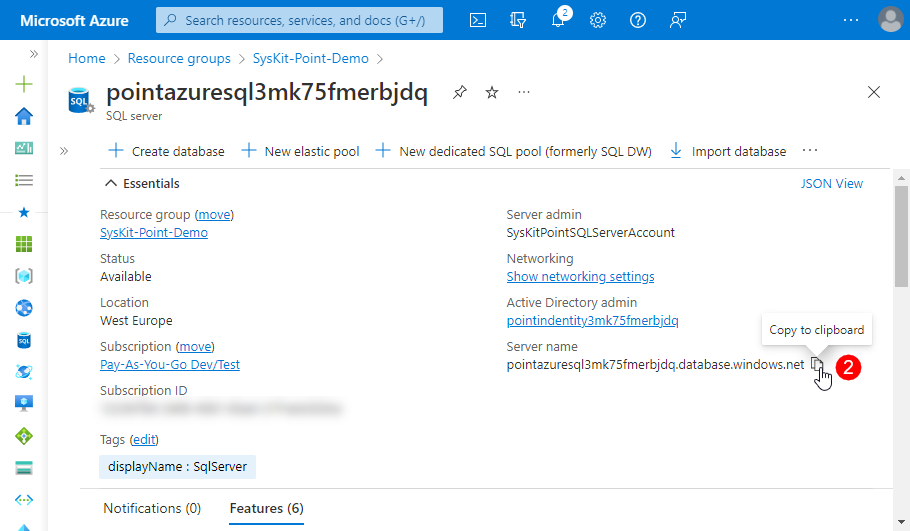Image resolution: width=910 pixels, height=531 pixels.
Task: Open Storage accounts icon in sidebar
Action: (24, 468)
